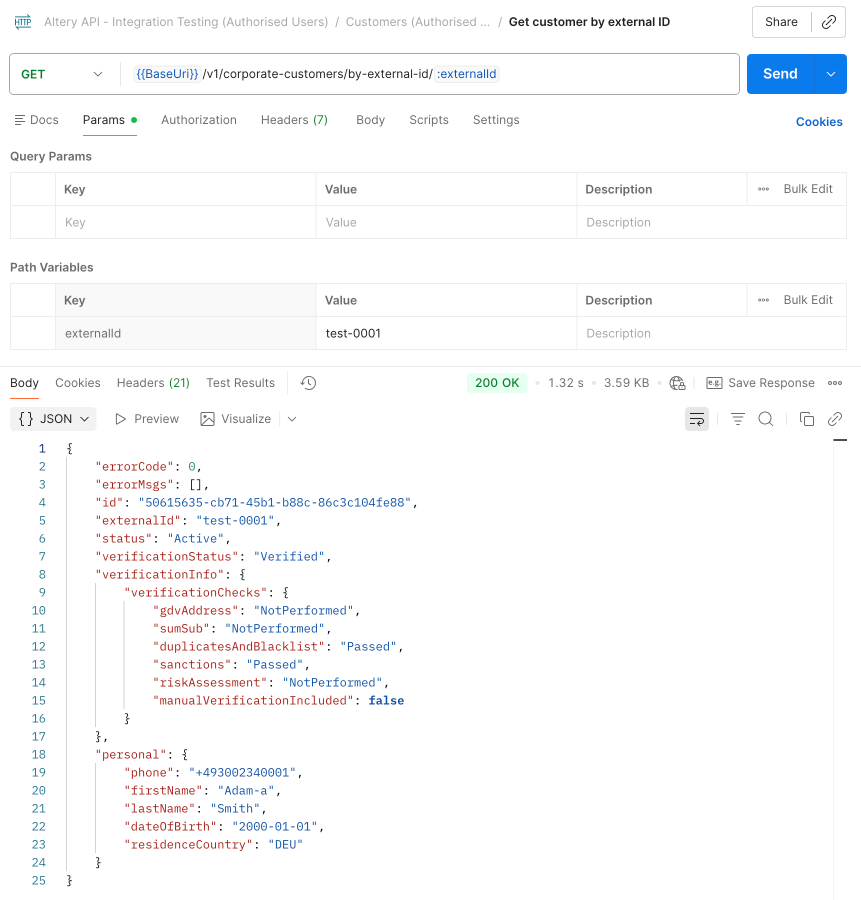The image size is (861, 900).
Task: Open the request Body tab
Action: [x=370, y=120]
